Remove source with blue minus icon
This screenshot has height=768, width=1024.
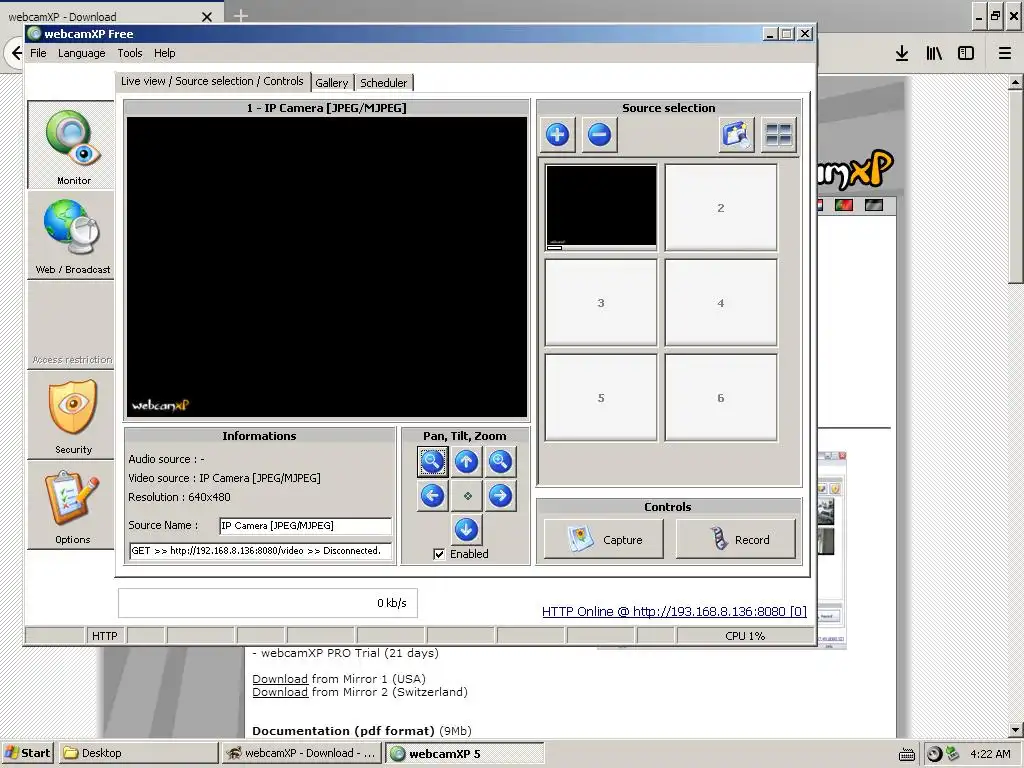pyautogui.click(x=600, y=135)
